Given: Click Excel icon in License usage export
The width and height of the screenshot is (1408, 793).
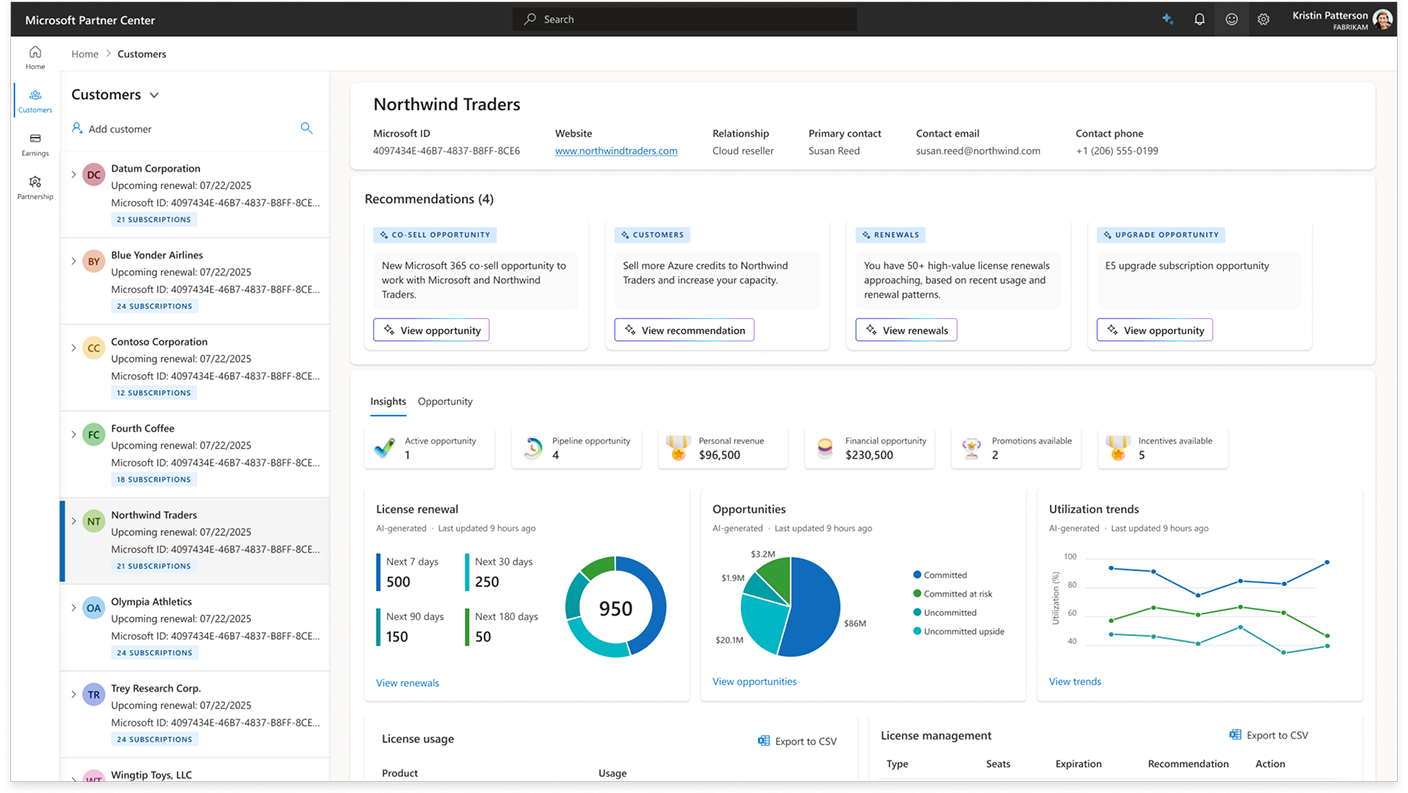Looking at the screenshot, I should (764, 741).
